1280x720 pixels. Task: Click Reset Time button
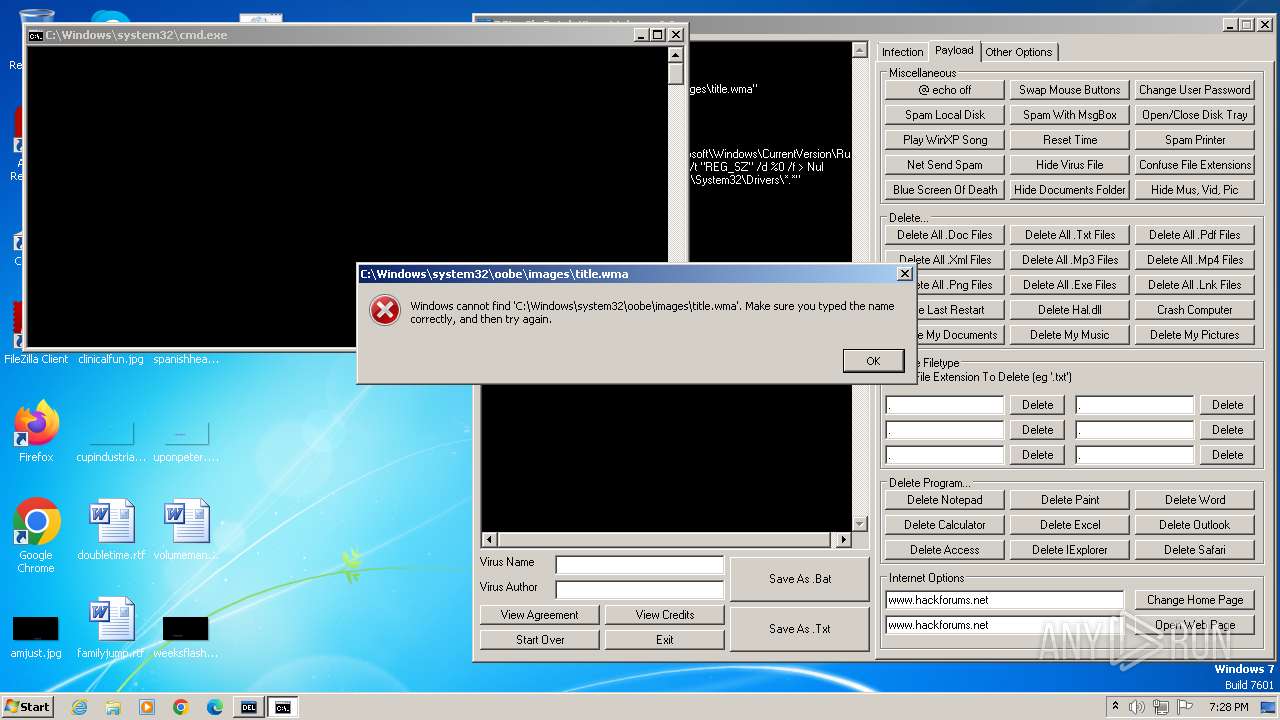[1070, 140]
